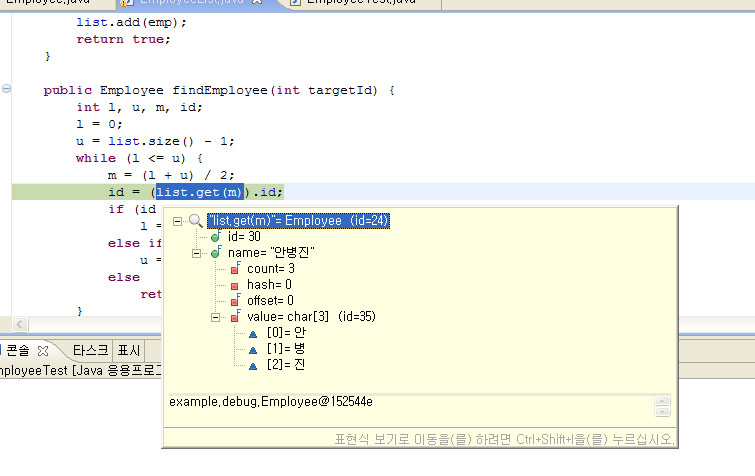Click the red field icon beside value
The height and width of the screenshot is (476, 755).
coord(235,316)
